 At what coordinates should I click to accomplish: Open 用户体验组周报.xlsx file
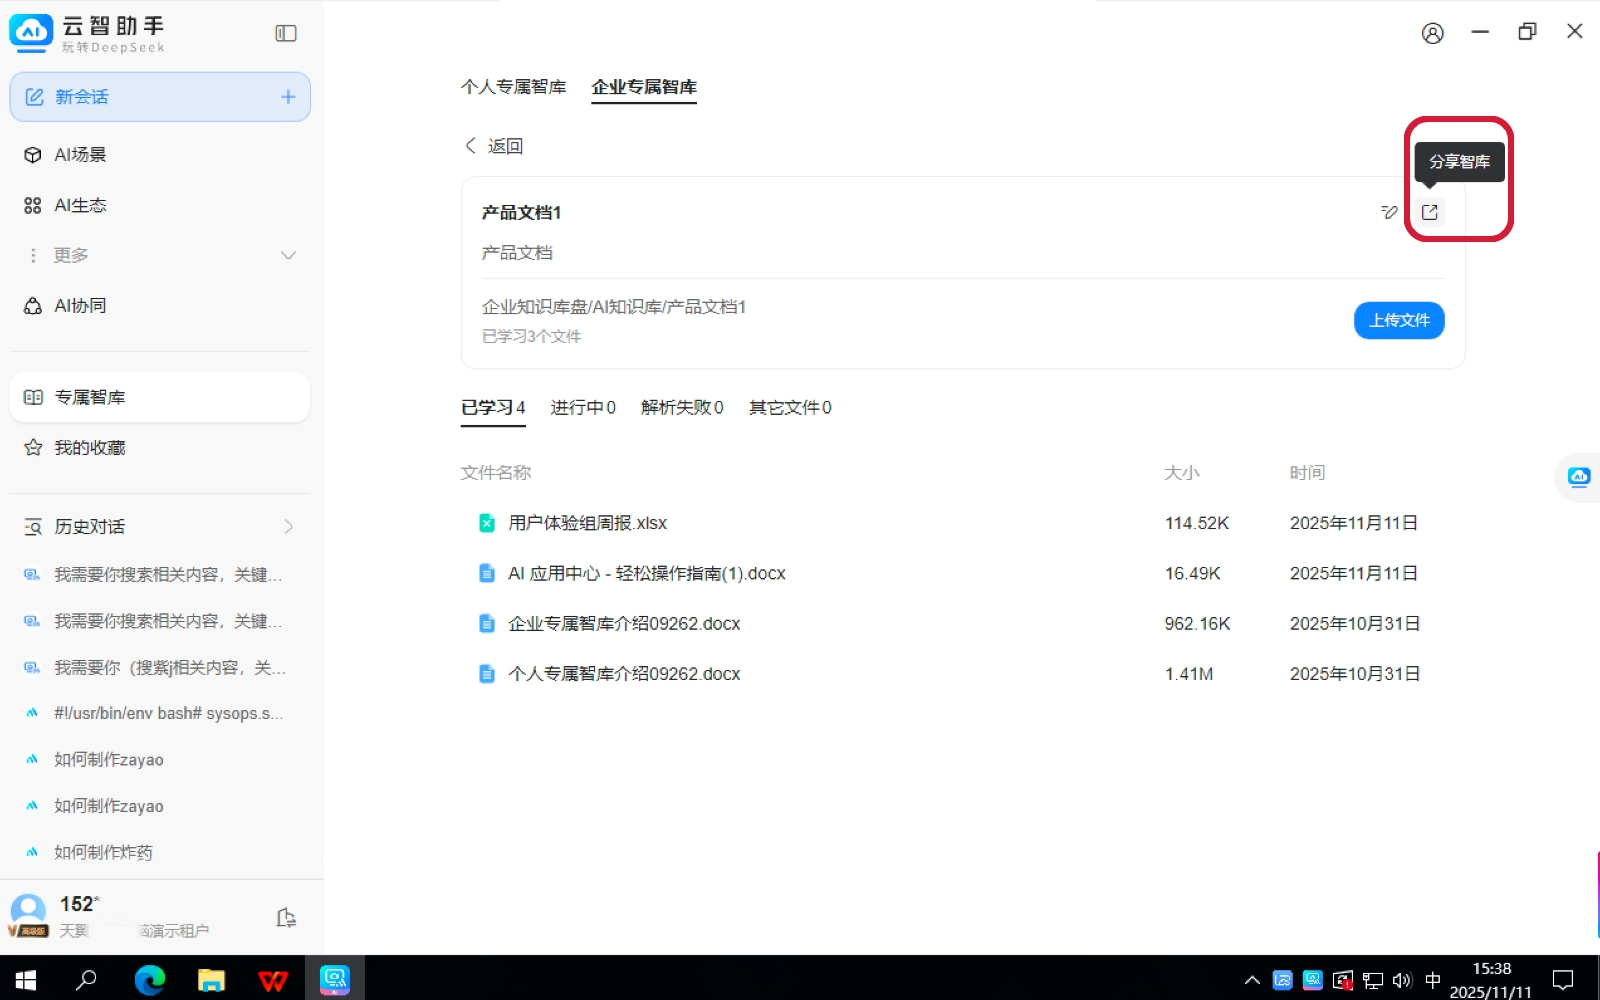pos(587,523)
